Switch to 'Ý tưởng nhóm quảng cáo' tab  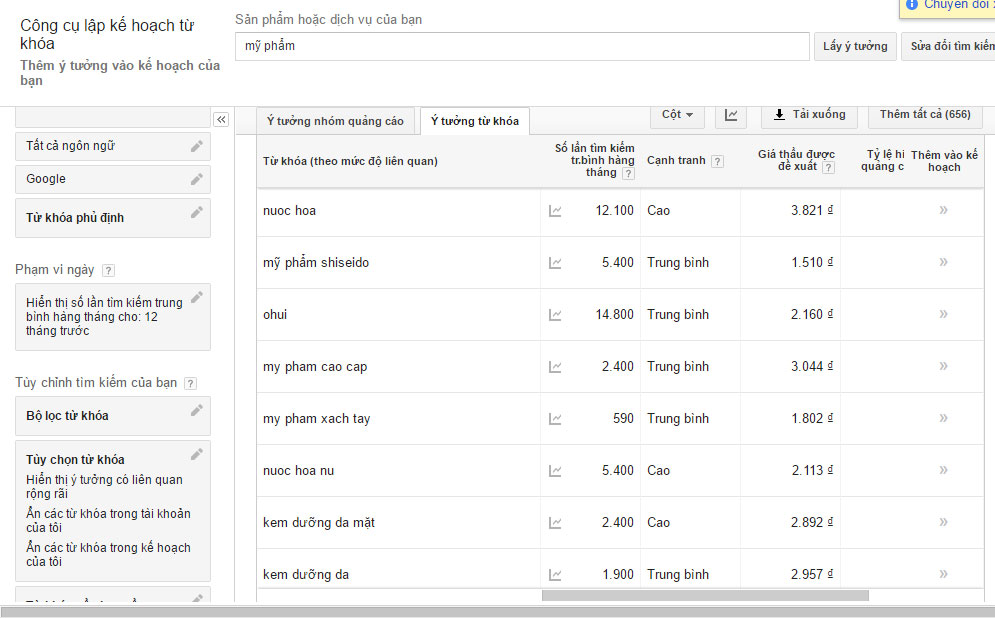[335, 121]
